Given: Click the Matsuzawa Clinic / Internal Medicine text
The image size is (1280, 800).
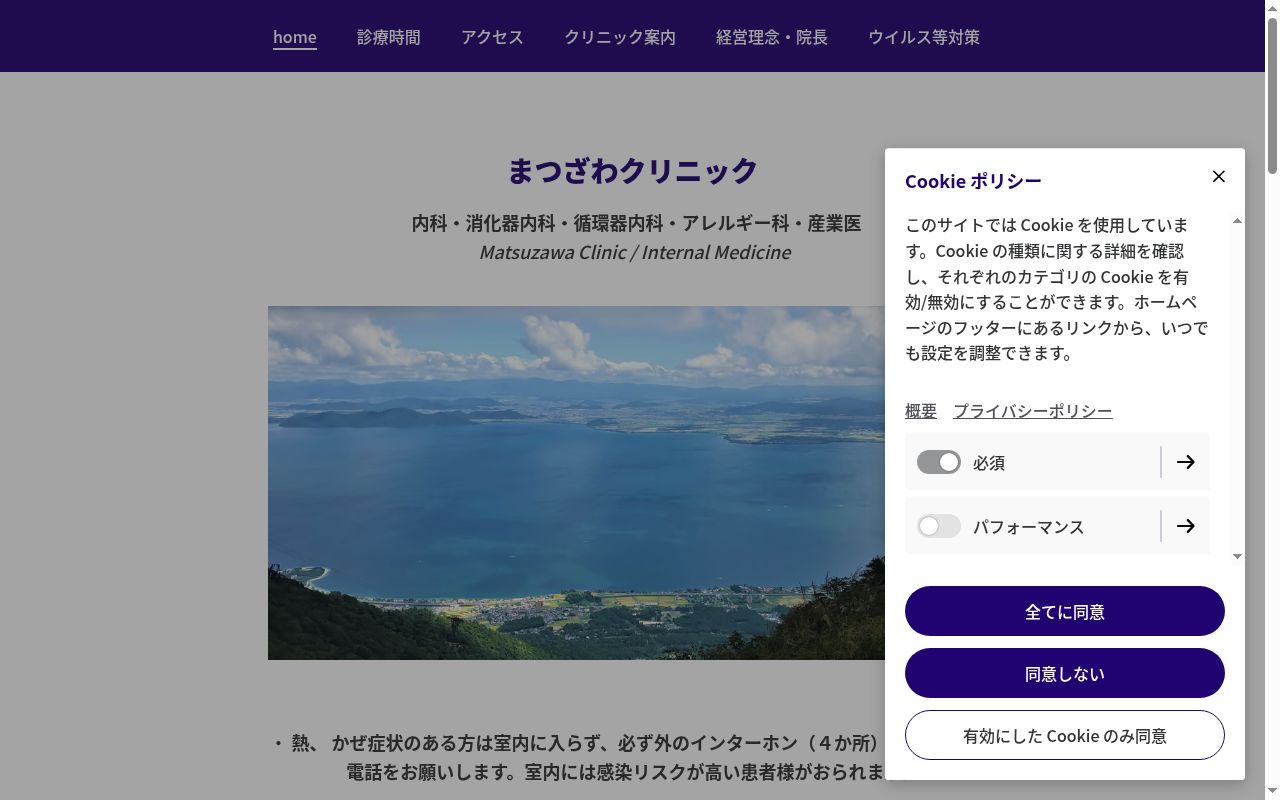Looking at the screenshot, I should (635, 252).
